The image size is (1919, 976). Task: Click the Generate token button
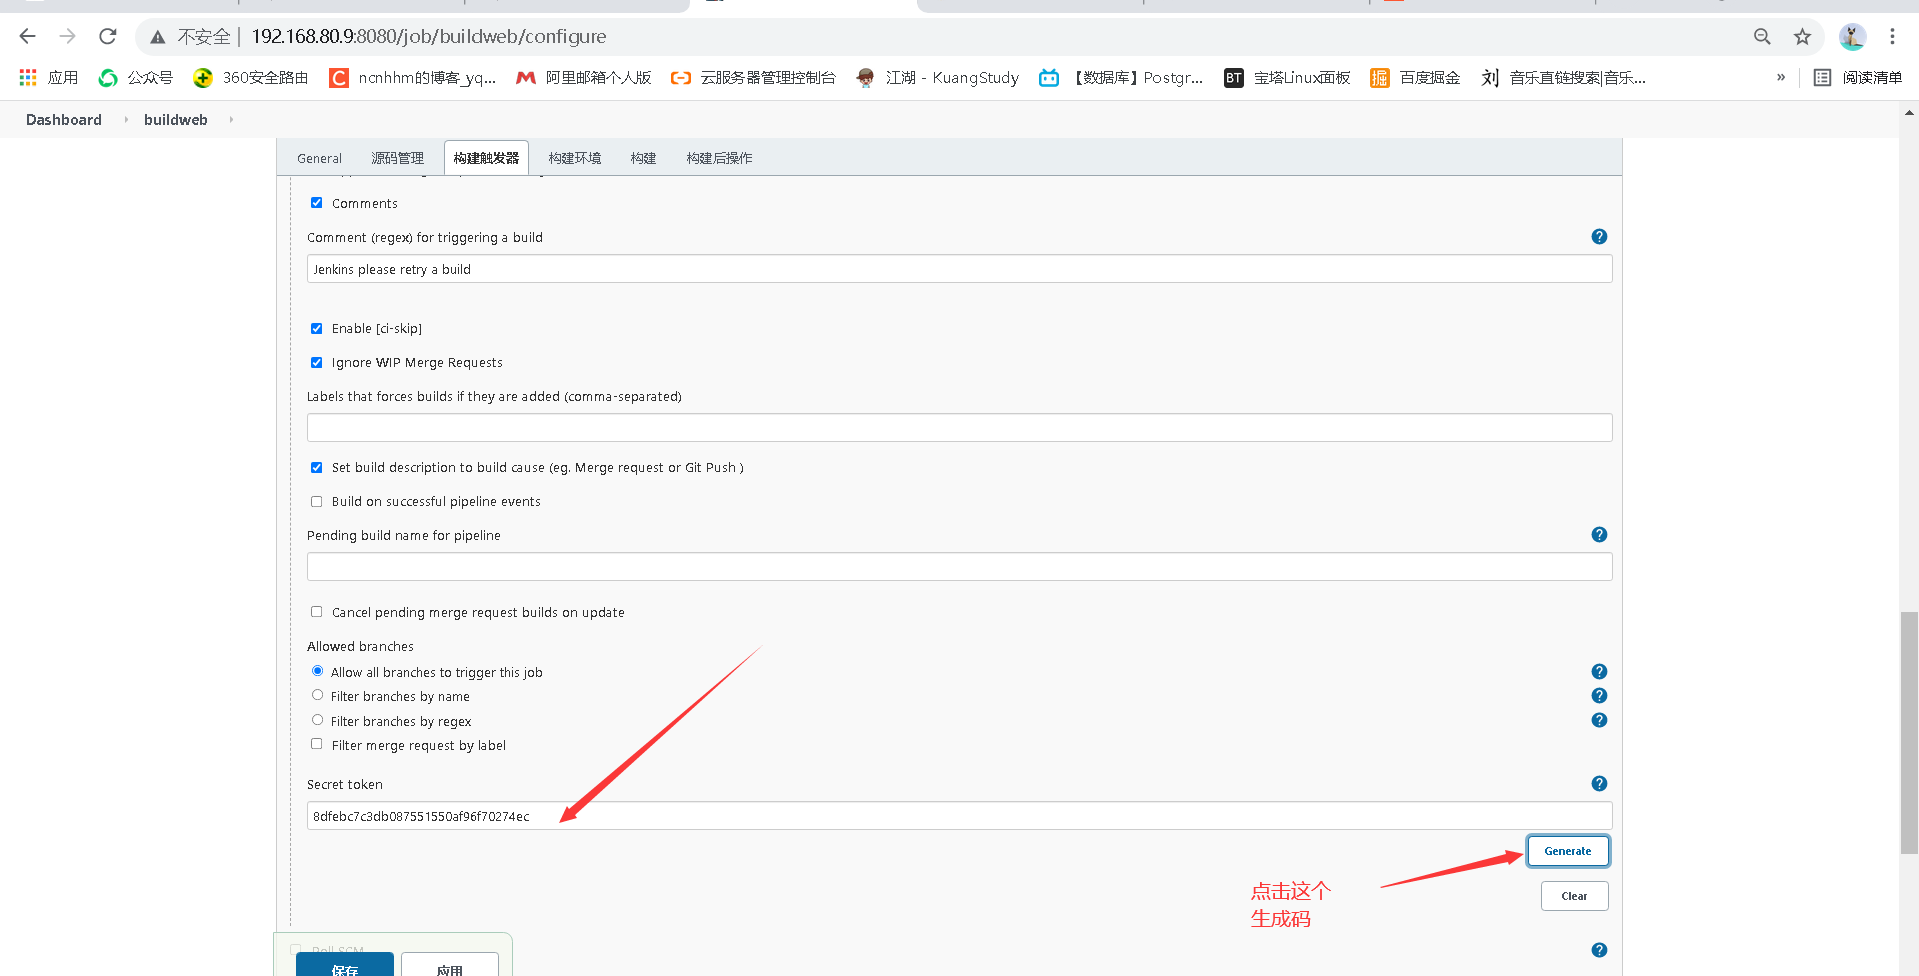[x=1567, y=850]
